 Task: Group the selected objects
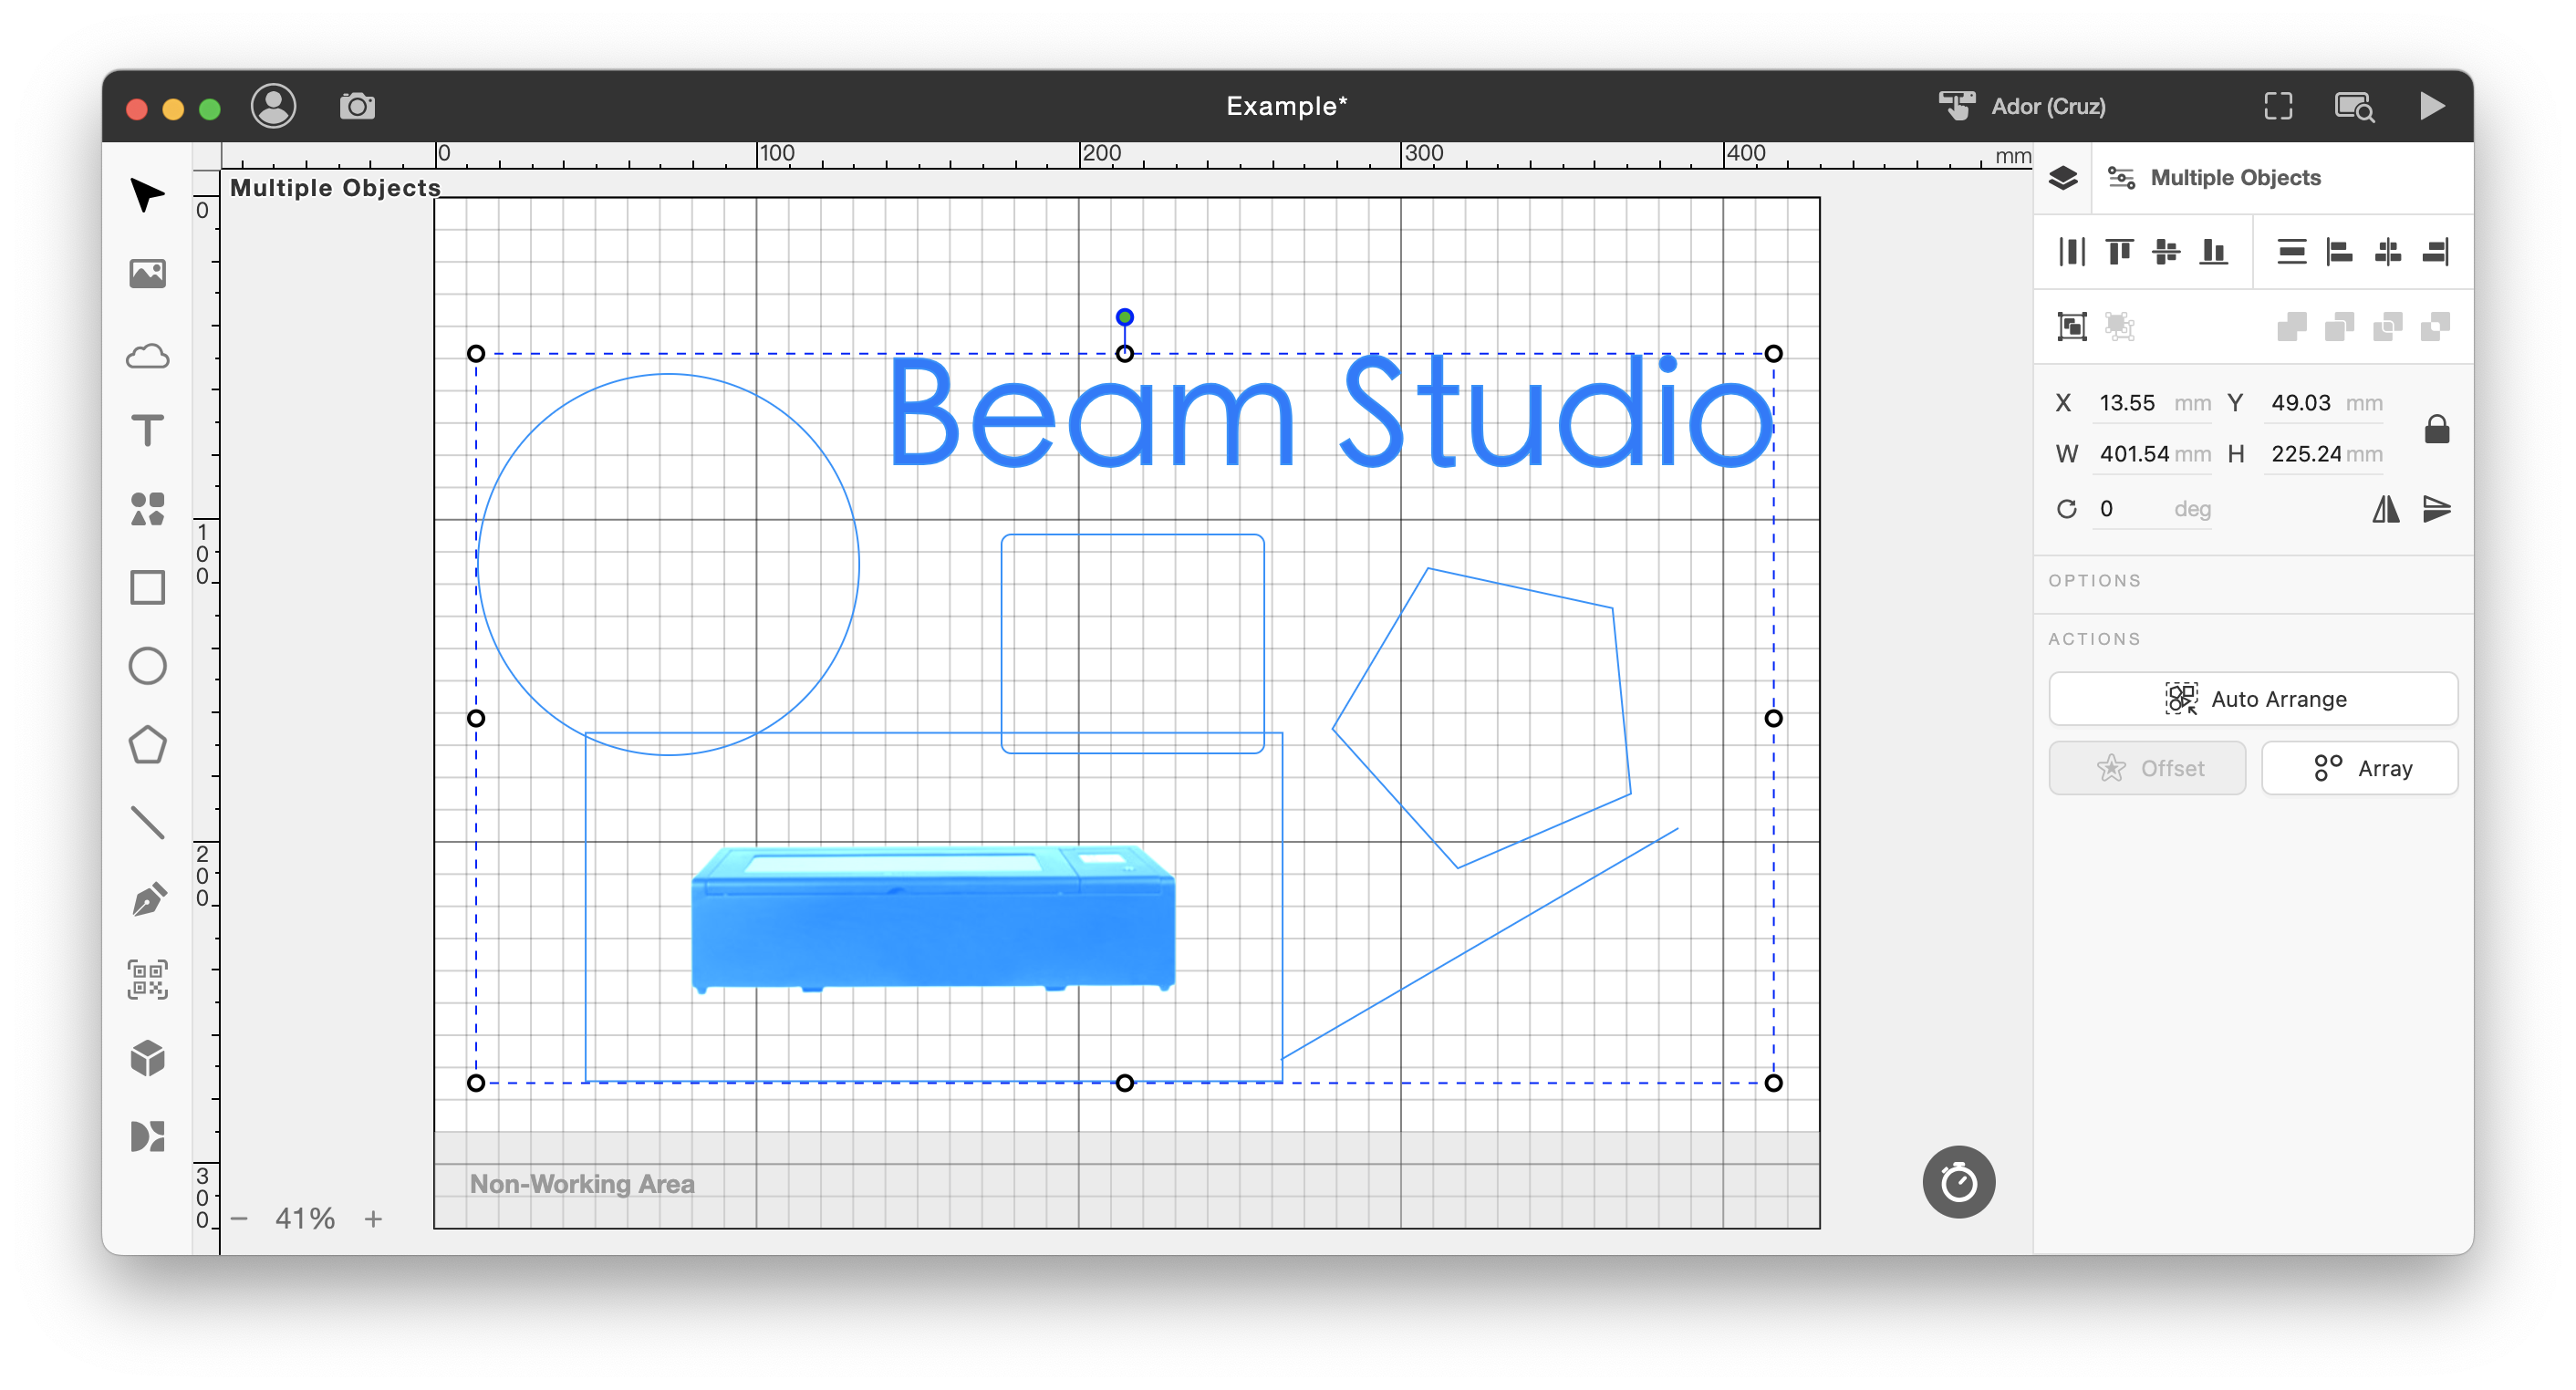2072,326
